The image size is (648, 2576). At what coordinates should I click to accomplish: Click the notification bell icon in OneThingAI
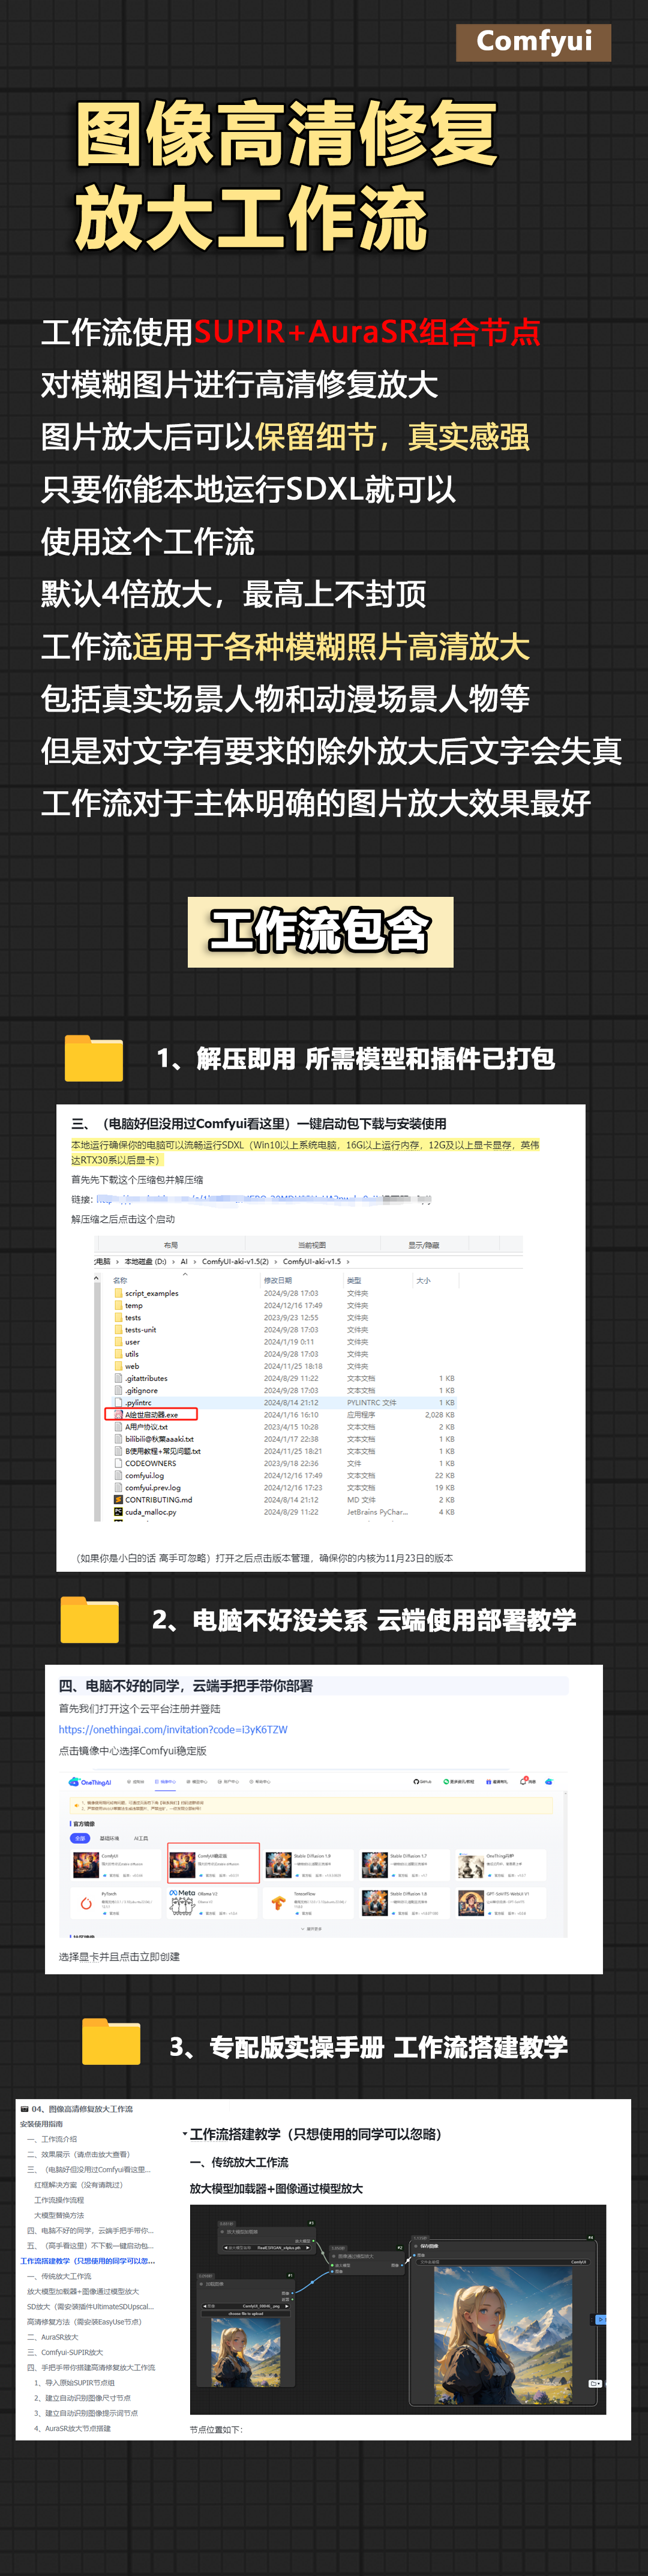tap(523, 1781)
